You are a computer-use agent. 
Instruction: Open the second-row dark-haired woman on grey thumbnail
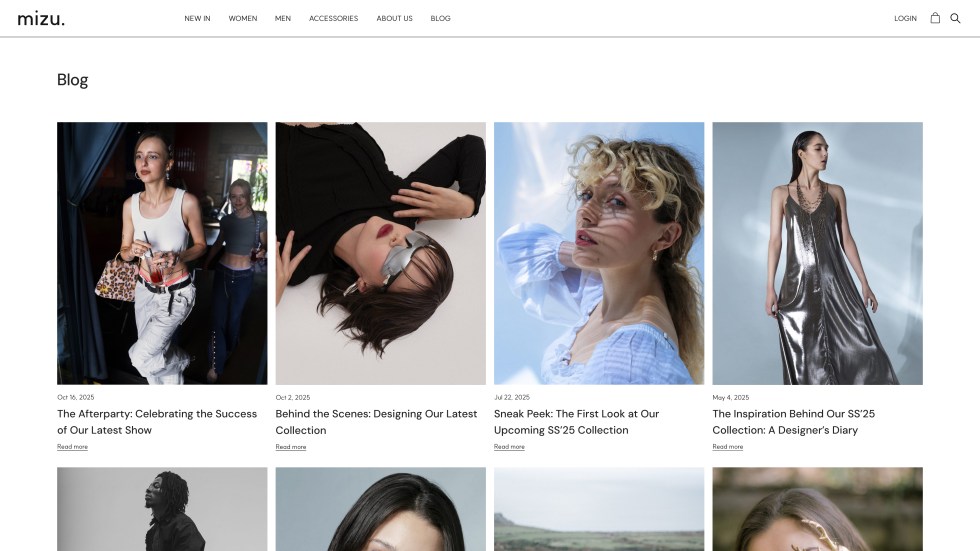(x=381, y=509)
